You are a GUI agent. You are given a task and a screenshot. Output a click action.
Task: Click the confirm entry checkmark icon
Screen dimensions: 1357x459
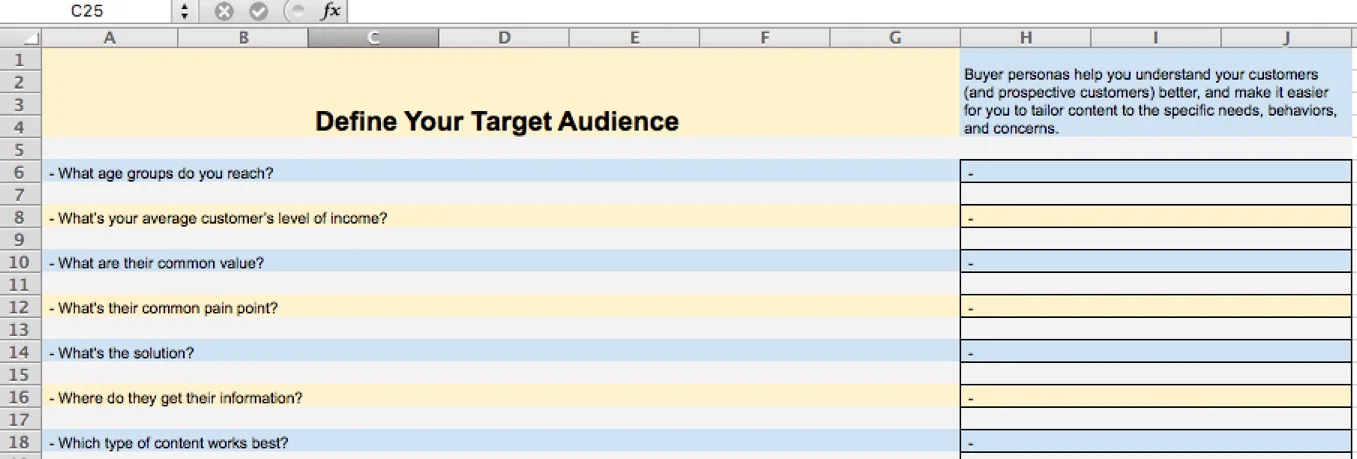pos(258,12)
